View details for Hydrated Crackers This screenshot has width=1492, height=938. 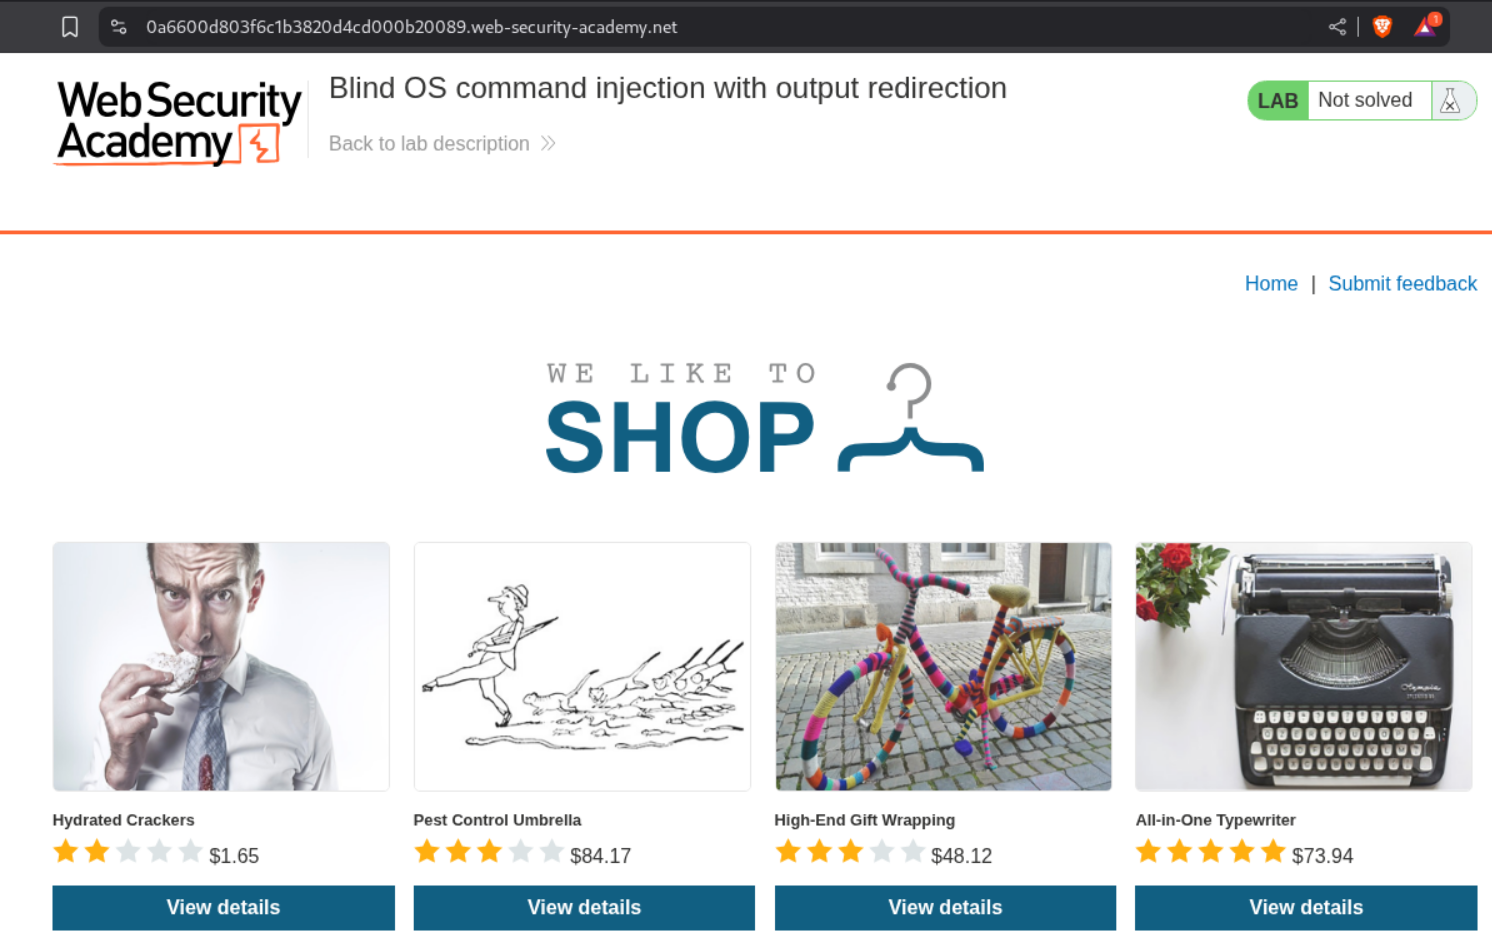(x=223, y=907)
